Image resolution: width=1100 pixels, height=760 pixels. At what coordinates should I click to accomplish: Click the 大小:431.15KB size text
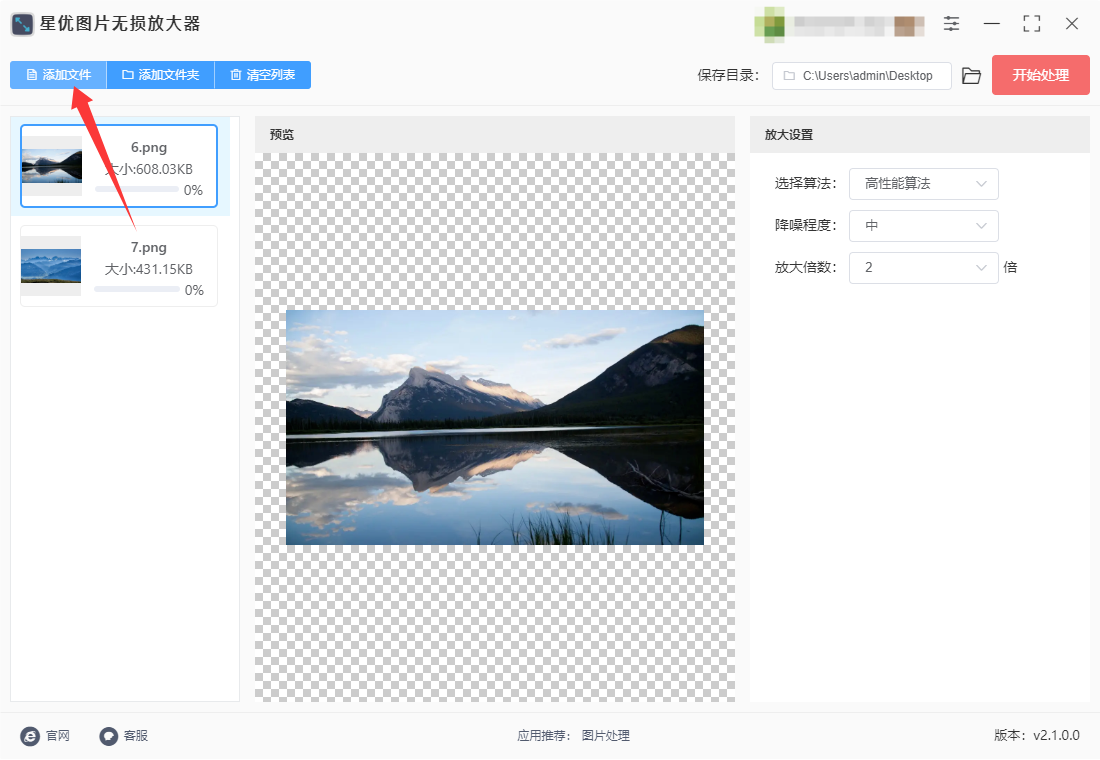click(149, 269)
